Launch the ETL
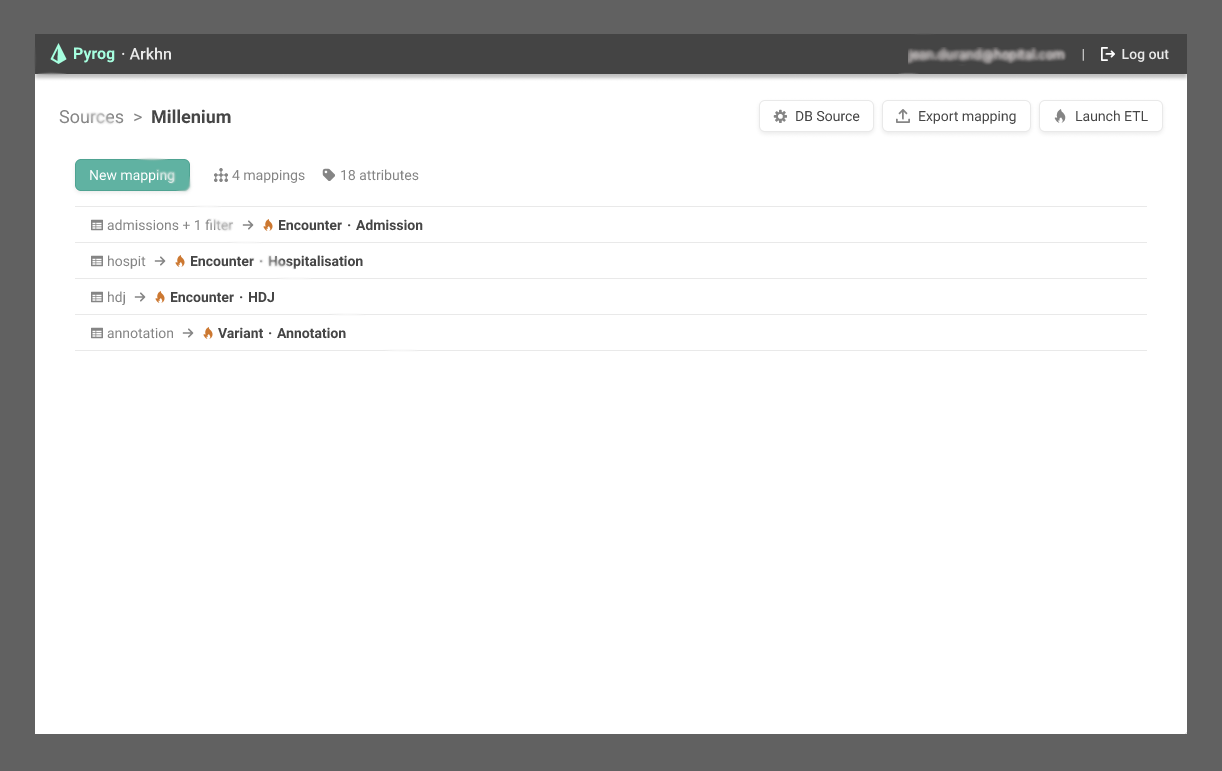This screenshot has width=1222, height=771. coord(1101,116)
